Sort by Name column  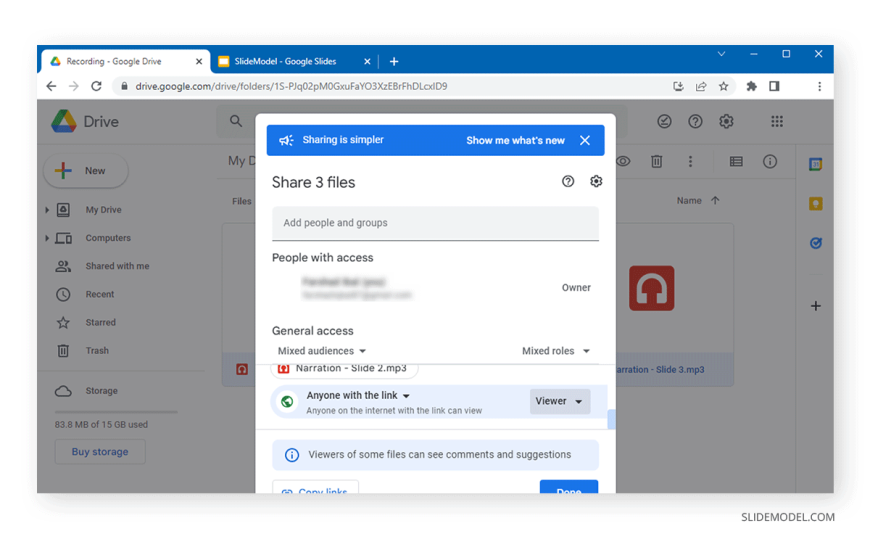tap(689, 200)
